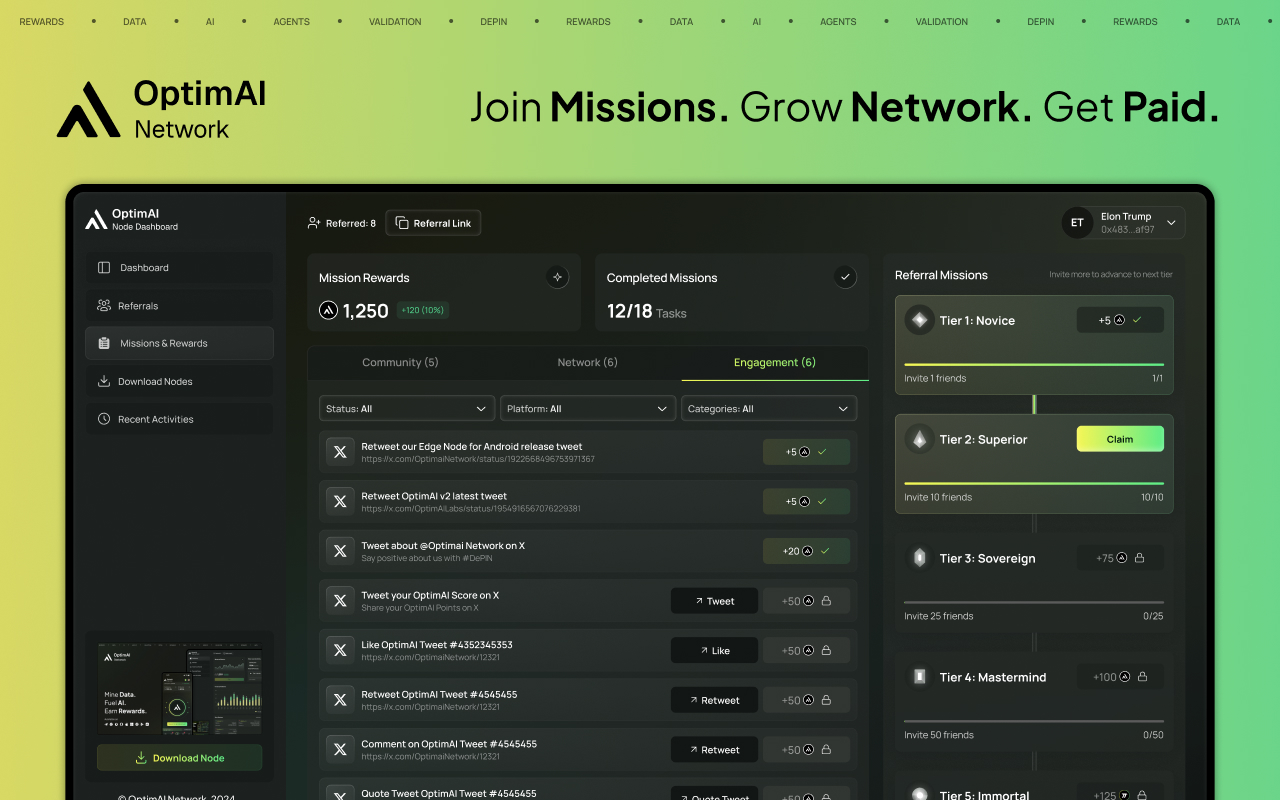Click the locked +75 Tier 3 reward
1280x800 pixels.
pos(1120,558)
